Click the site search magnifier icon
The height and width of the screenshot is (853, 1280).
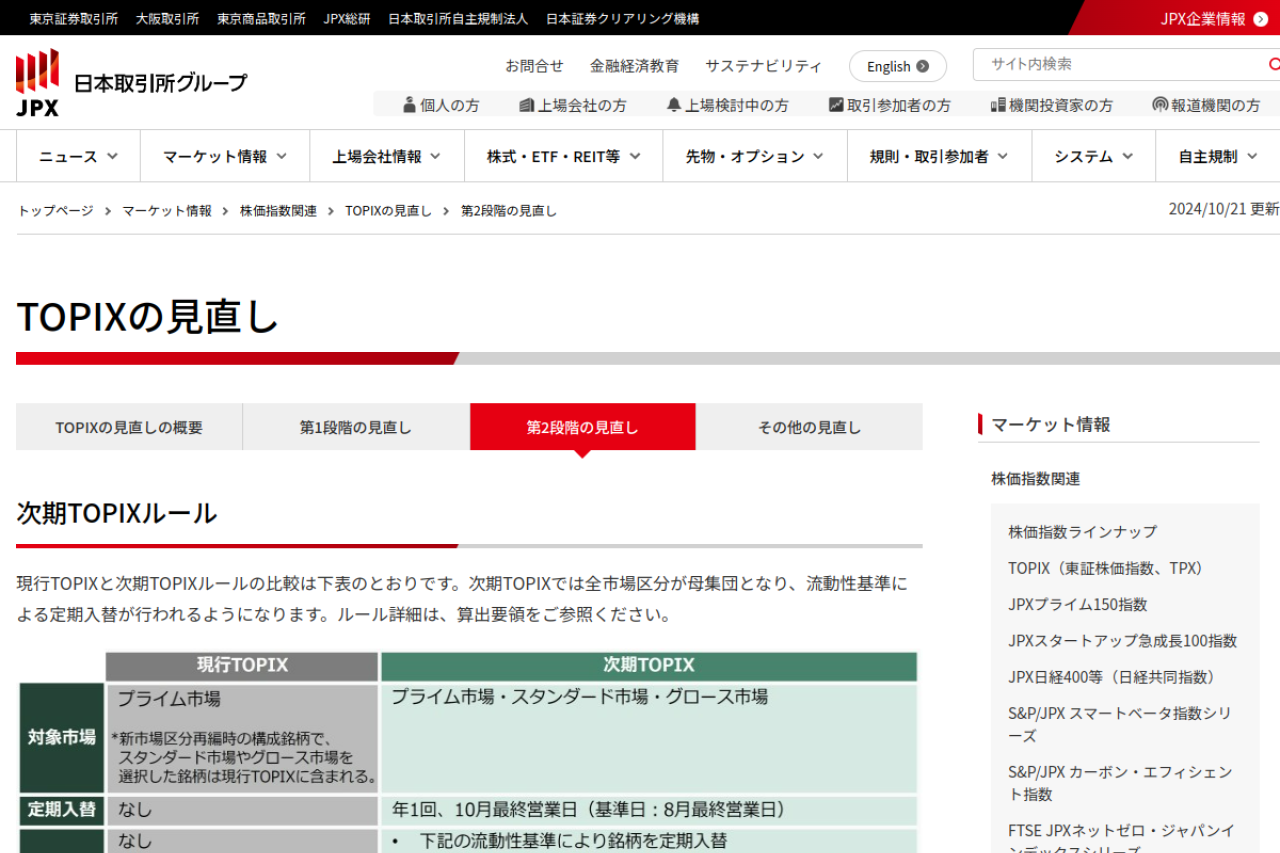pyautogui.click(x=1273, y=65)
